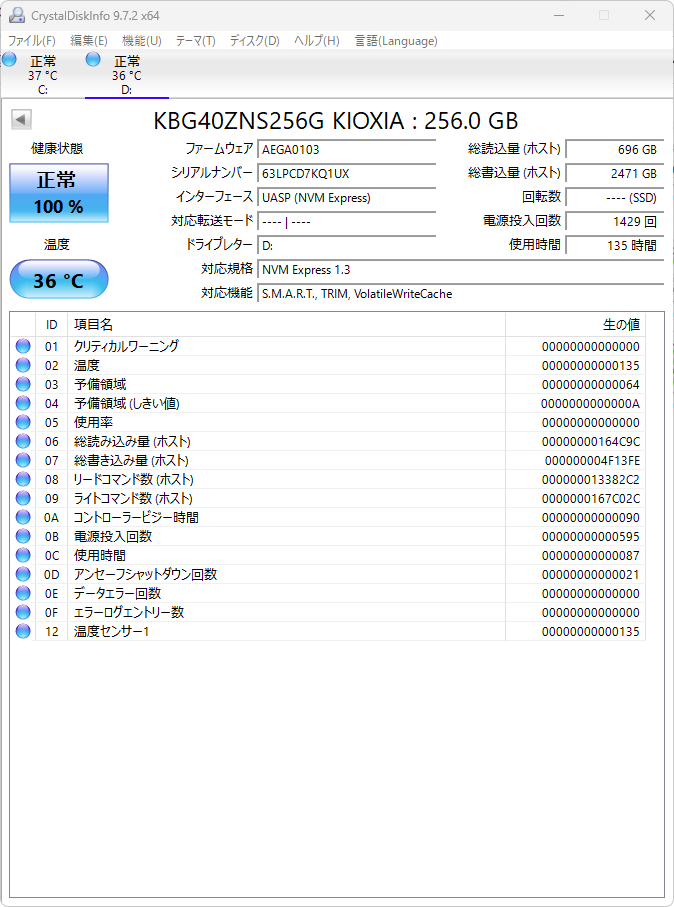Click status orb for 予備領域 (しきい値) row
The width and height of the screenshot is (674, 907).
(x=23, y=403)
